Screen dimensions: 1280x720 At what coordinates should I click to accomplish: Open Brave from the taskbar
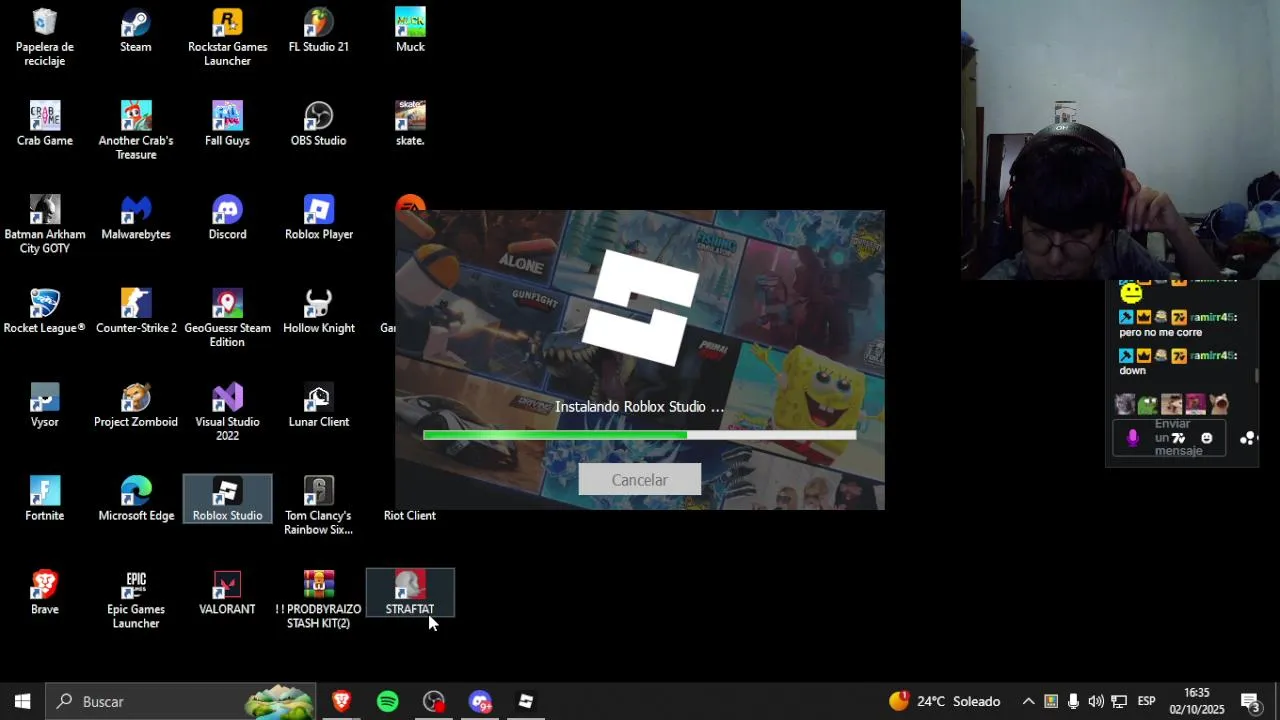tap(341, 701)
